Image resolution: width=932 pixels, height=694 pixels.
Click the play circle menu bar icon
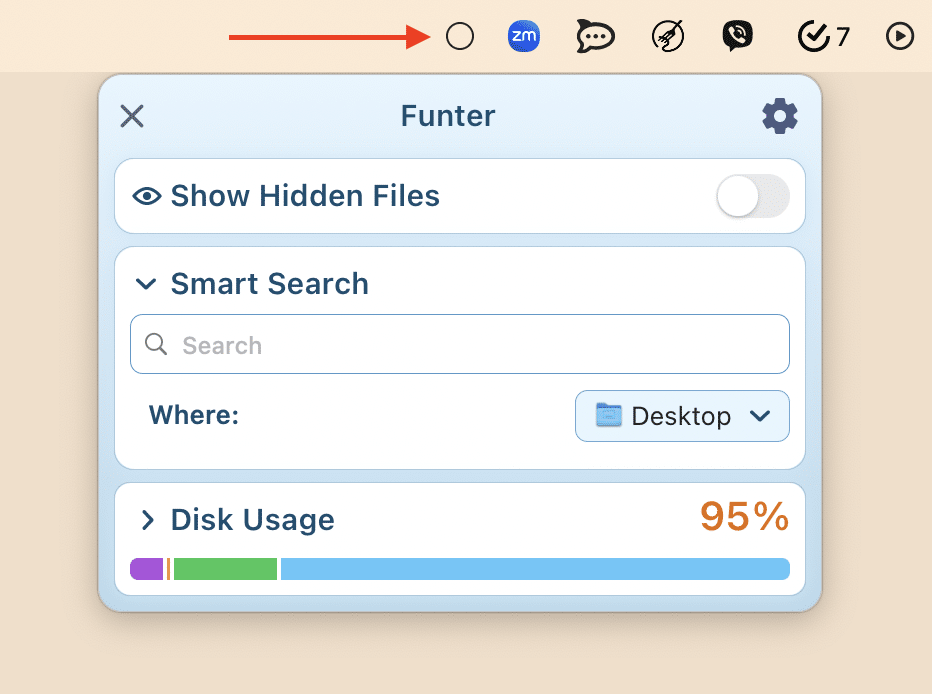[x=899, y=36]
